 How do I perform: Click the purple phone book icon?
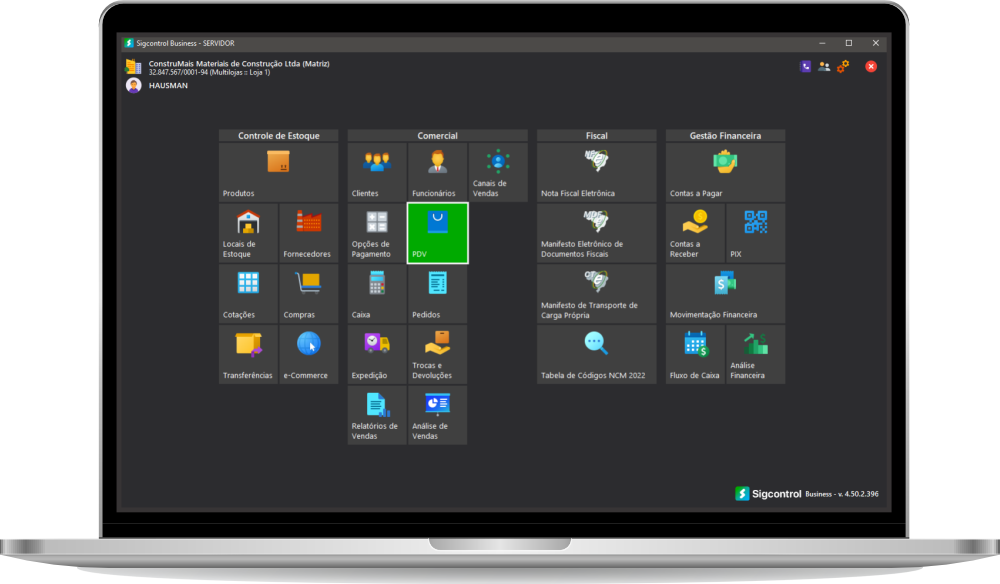[x=806, y=66]
